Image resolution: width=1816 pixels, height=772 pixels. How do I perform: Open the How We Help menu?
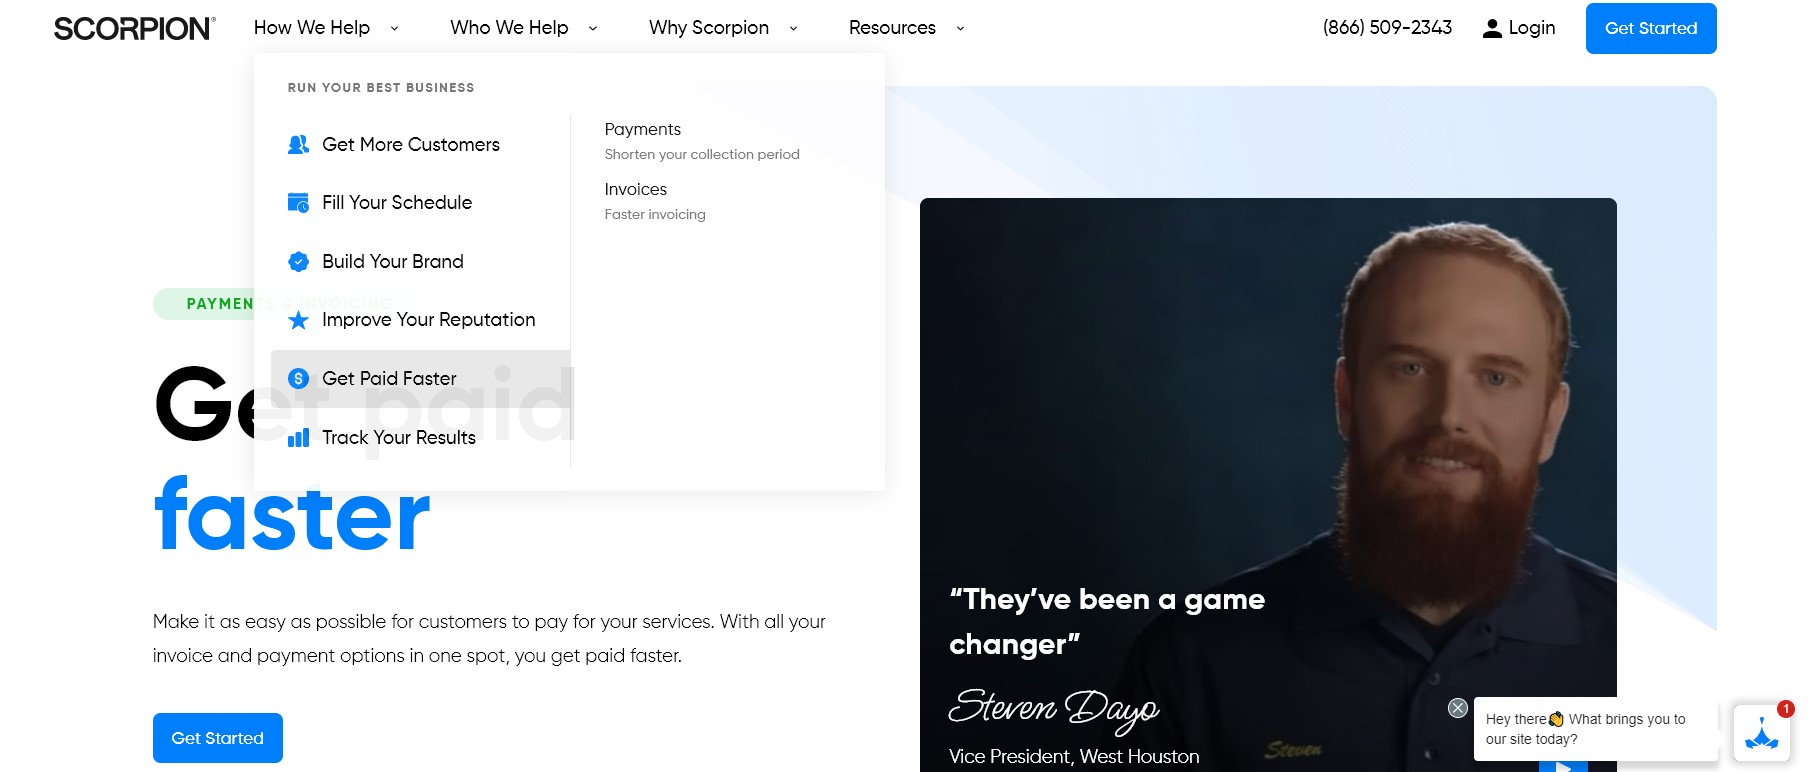pyautogui.click(x=312, y=28)
